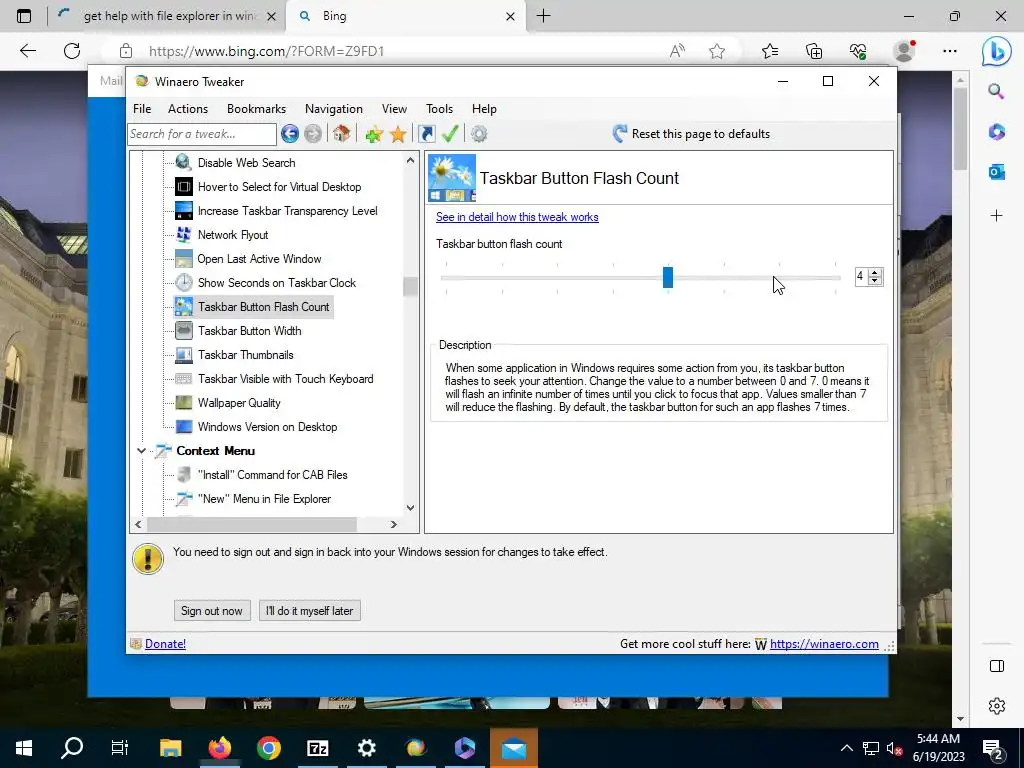Open a new browser tab in Edge
Screen dimensions: 1024x768
click(543, 16)
